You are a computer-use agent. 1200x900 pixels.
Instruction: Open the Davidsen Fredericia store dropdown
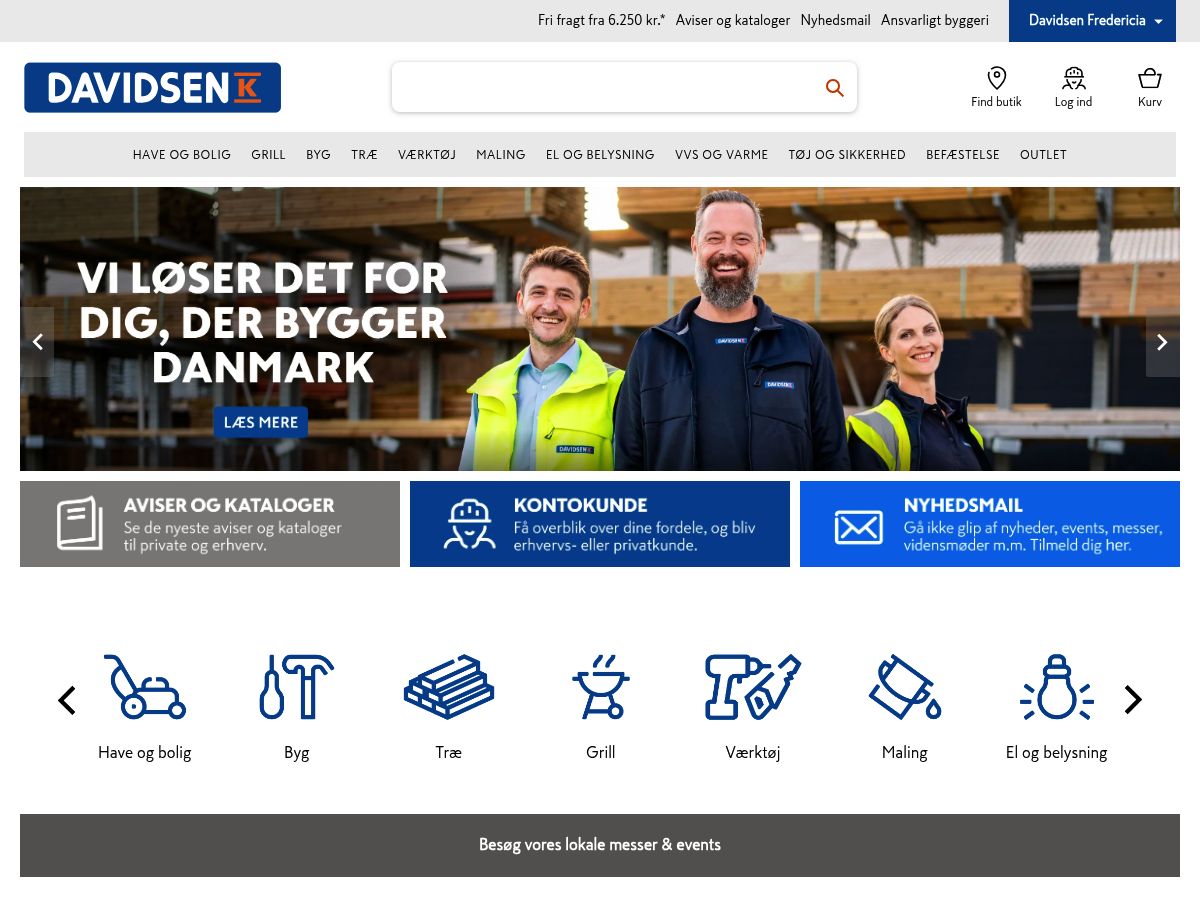(1092, 21)
